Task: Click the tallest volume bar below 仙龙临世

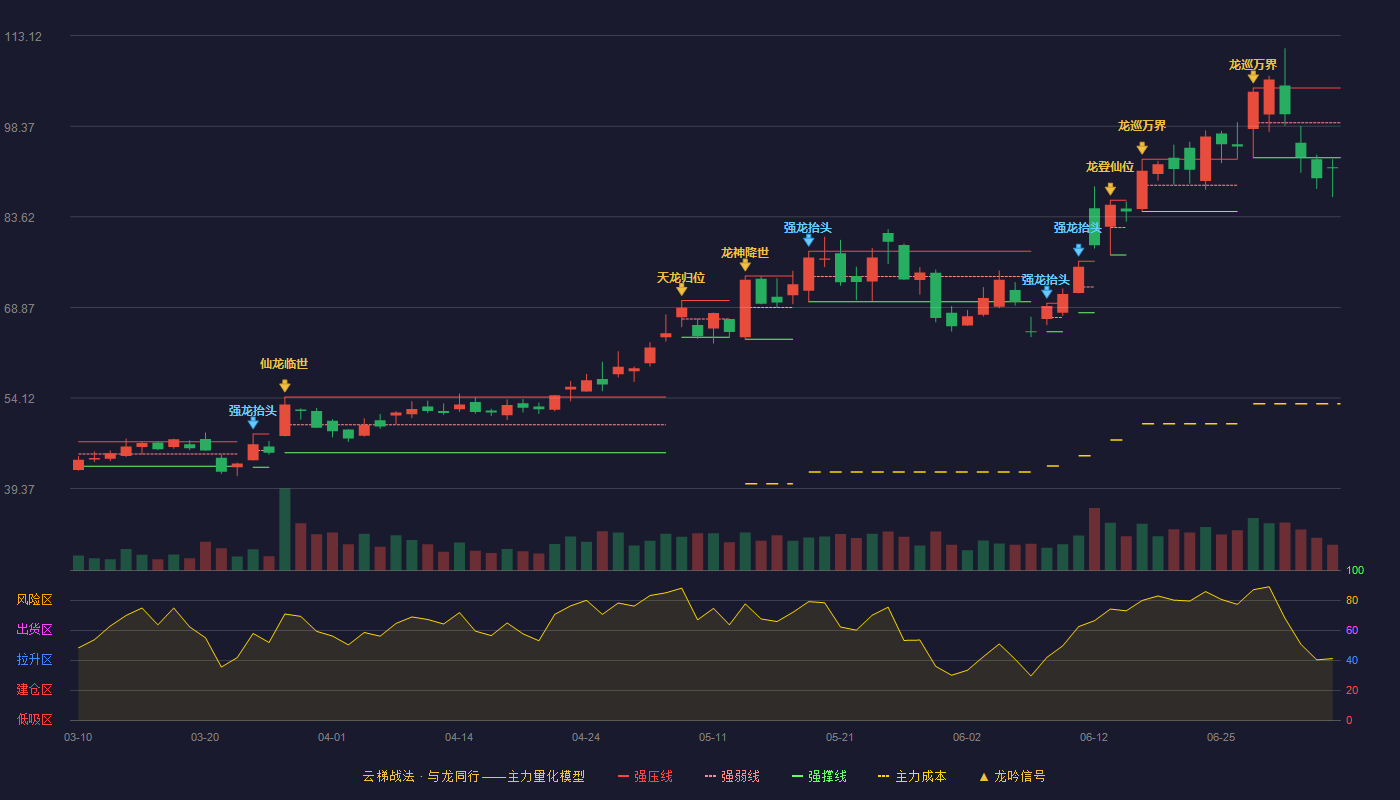Action: 285,529
